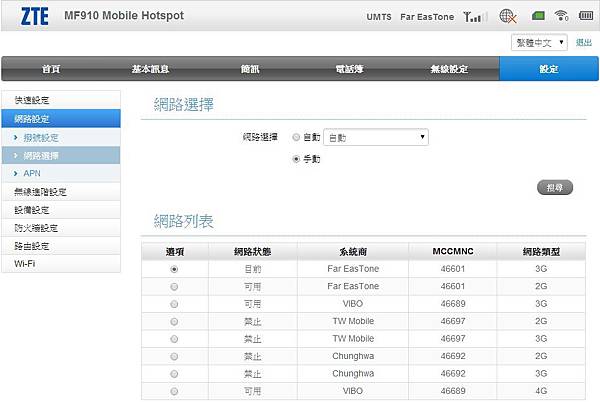Click the 系統商 column header
The height and width of the screenshot is (402, 600).
[353, 251]
